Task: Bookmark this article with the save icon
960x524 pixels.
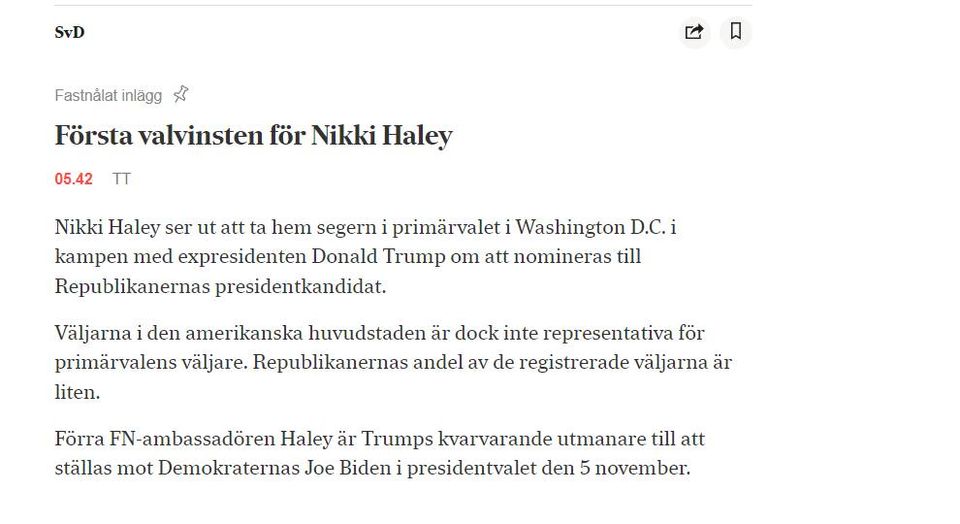Action: point(736,32)
